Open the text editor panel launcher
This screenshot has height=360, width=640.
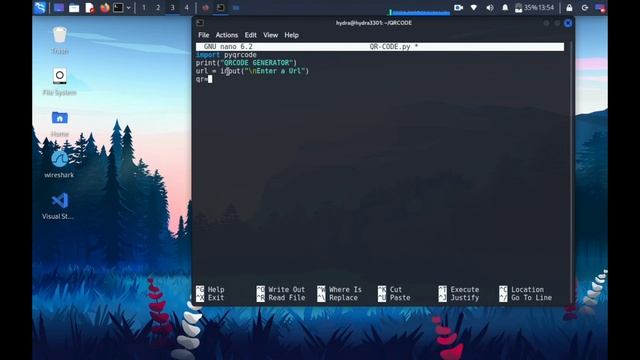click(x=89, y=7)
